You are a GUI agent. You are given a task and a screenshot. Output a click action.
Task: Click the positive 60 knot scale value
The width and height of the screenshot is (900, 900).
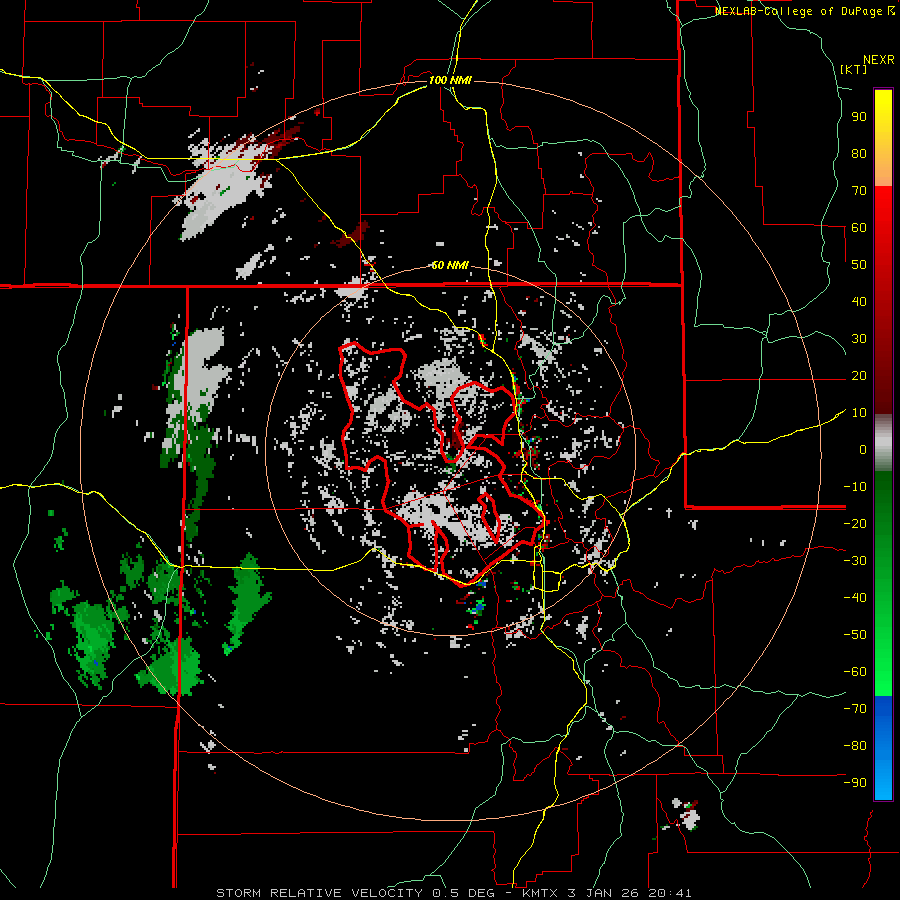click(x=859, y=228)
